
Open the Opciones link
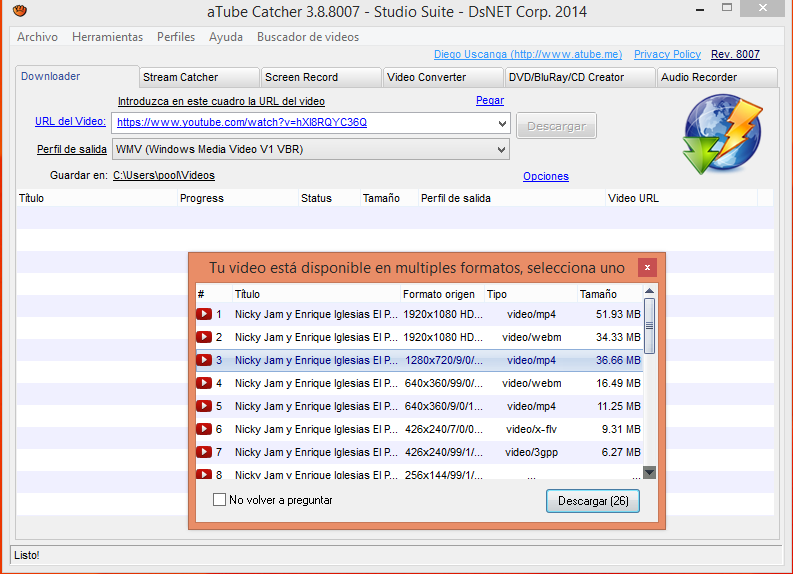click(546, 176)
